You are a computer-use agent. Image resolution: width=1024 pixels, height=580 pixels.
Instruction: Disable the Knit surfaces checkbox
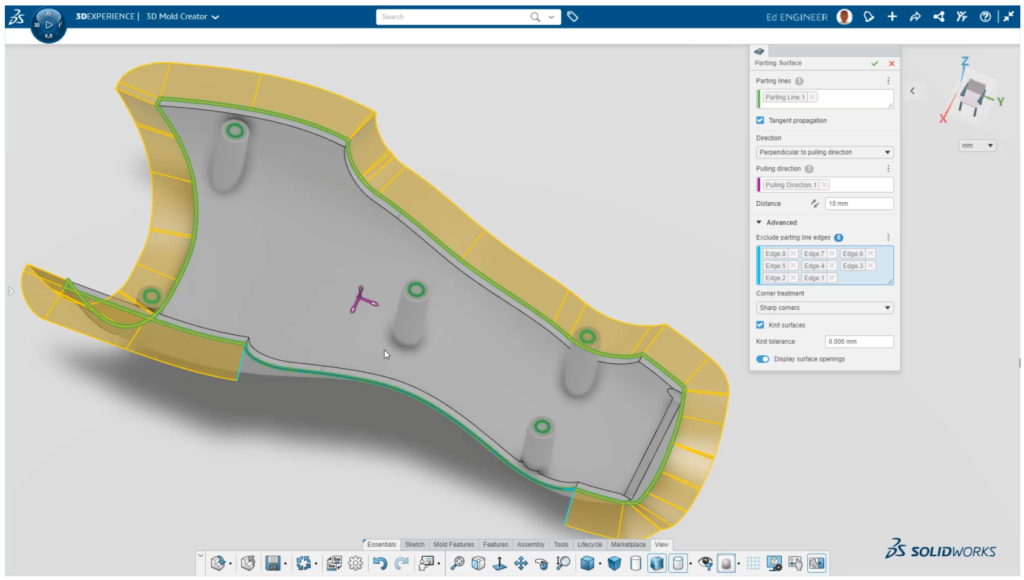coord(759,324)
